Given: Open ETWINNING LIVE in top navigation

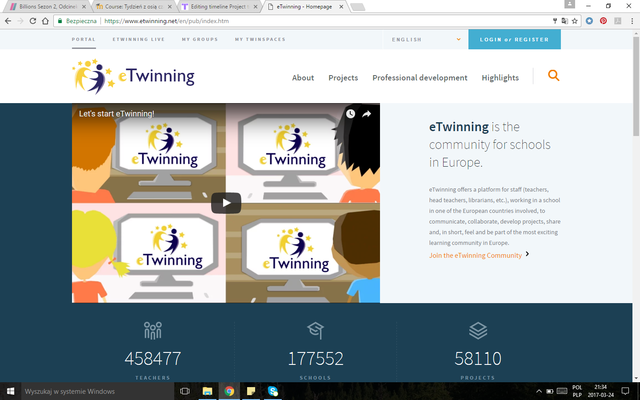Looking at the screenshot, I should tap(139, 40).
